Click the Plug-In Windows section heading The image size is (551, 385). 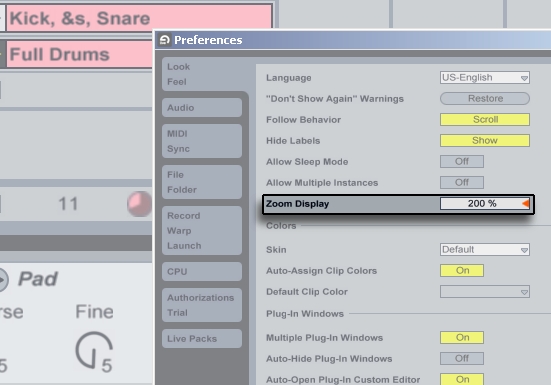coord(305,313)
